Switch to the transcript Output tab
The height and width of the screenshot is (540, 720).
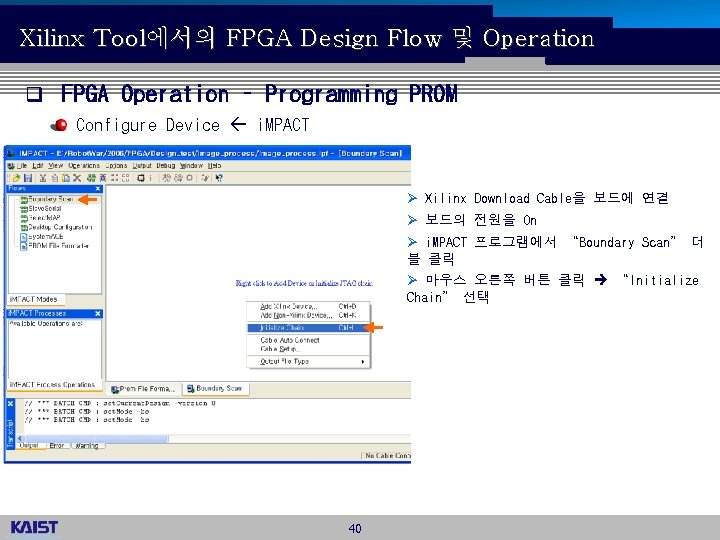(x=29, y=445)
